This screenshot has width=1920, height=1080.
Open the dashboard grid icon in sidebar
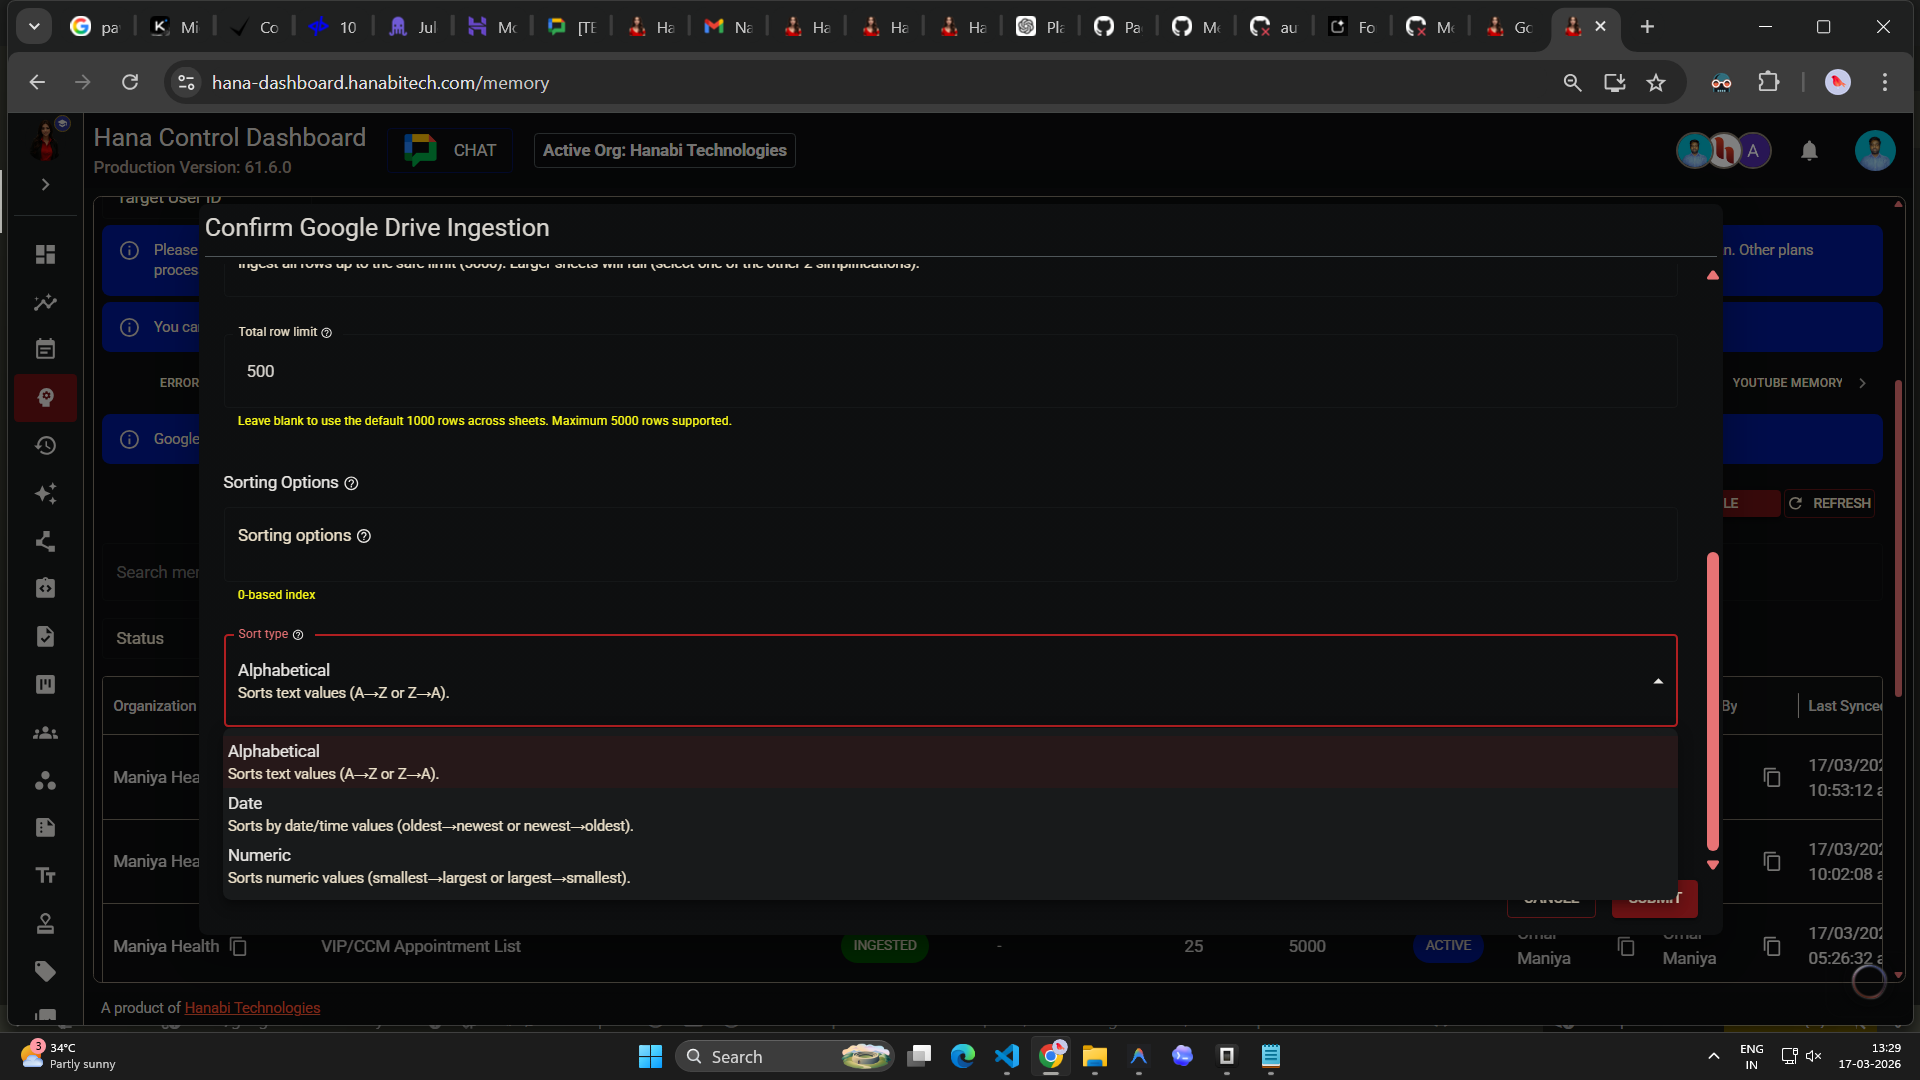(45, 254)
